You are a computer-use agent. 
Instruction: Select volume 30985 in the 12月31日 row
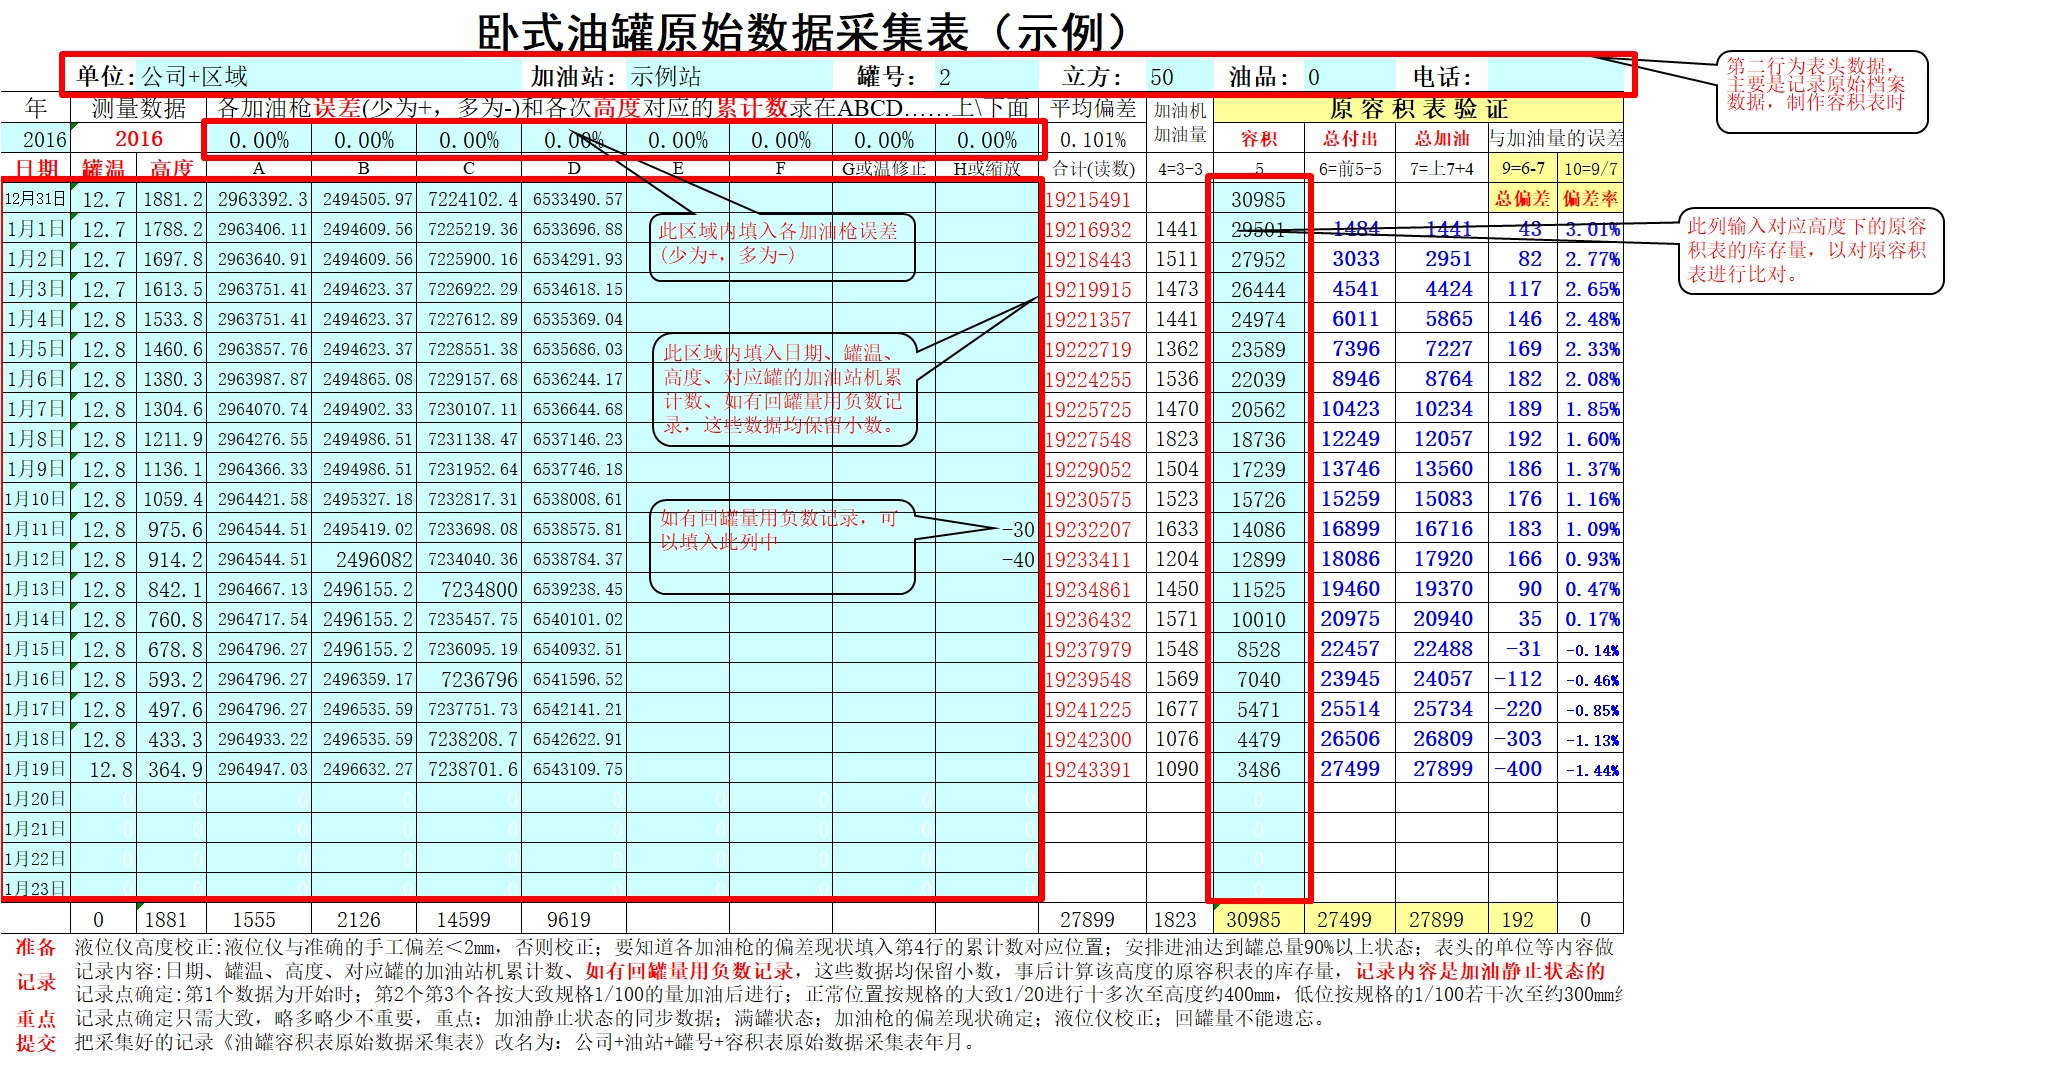1259,199
